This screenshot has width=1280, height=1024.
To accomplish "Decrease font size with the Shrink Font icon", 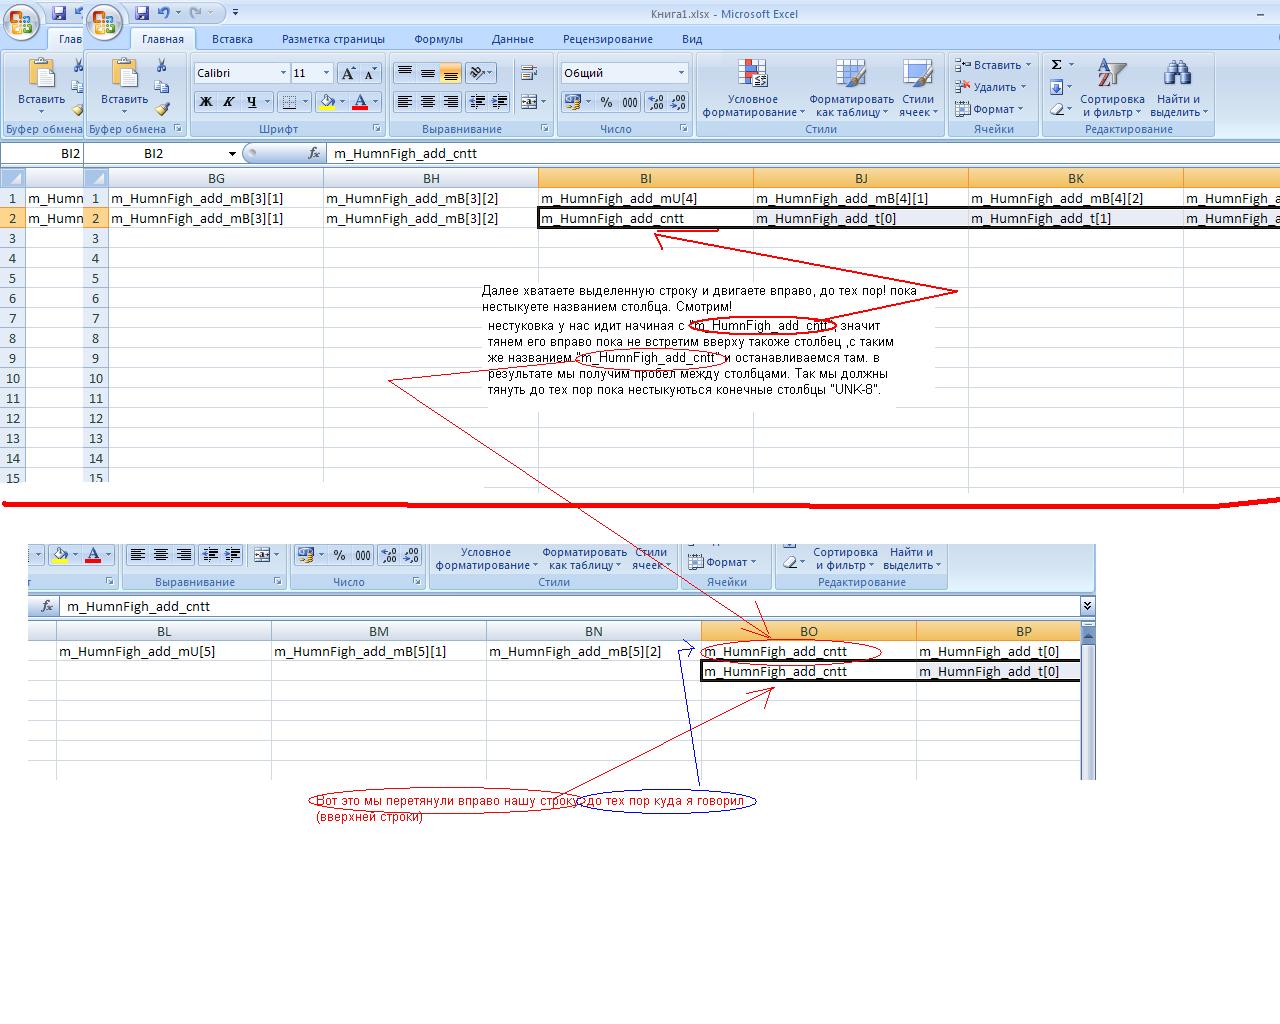I will click(369, 73).
